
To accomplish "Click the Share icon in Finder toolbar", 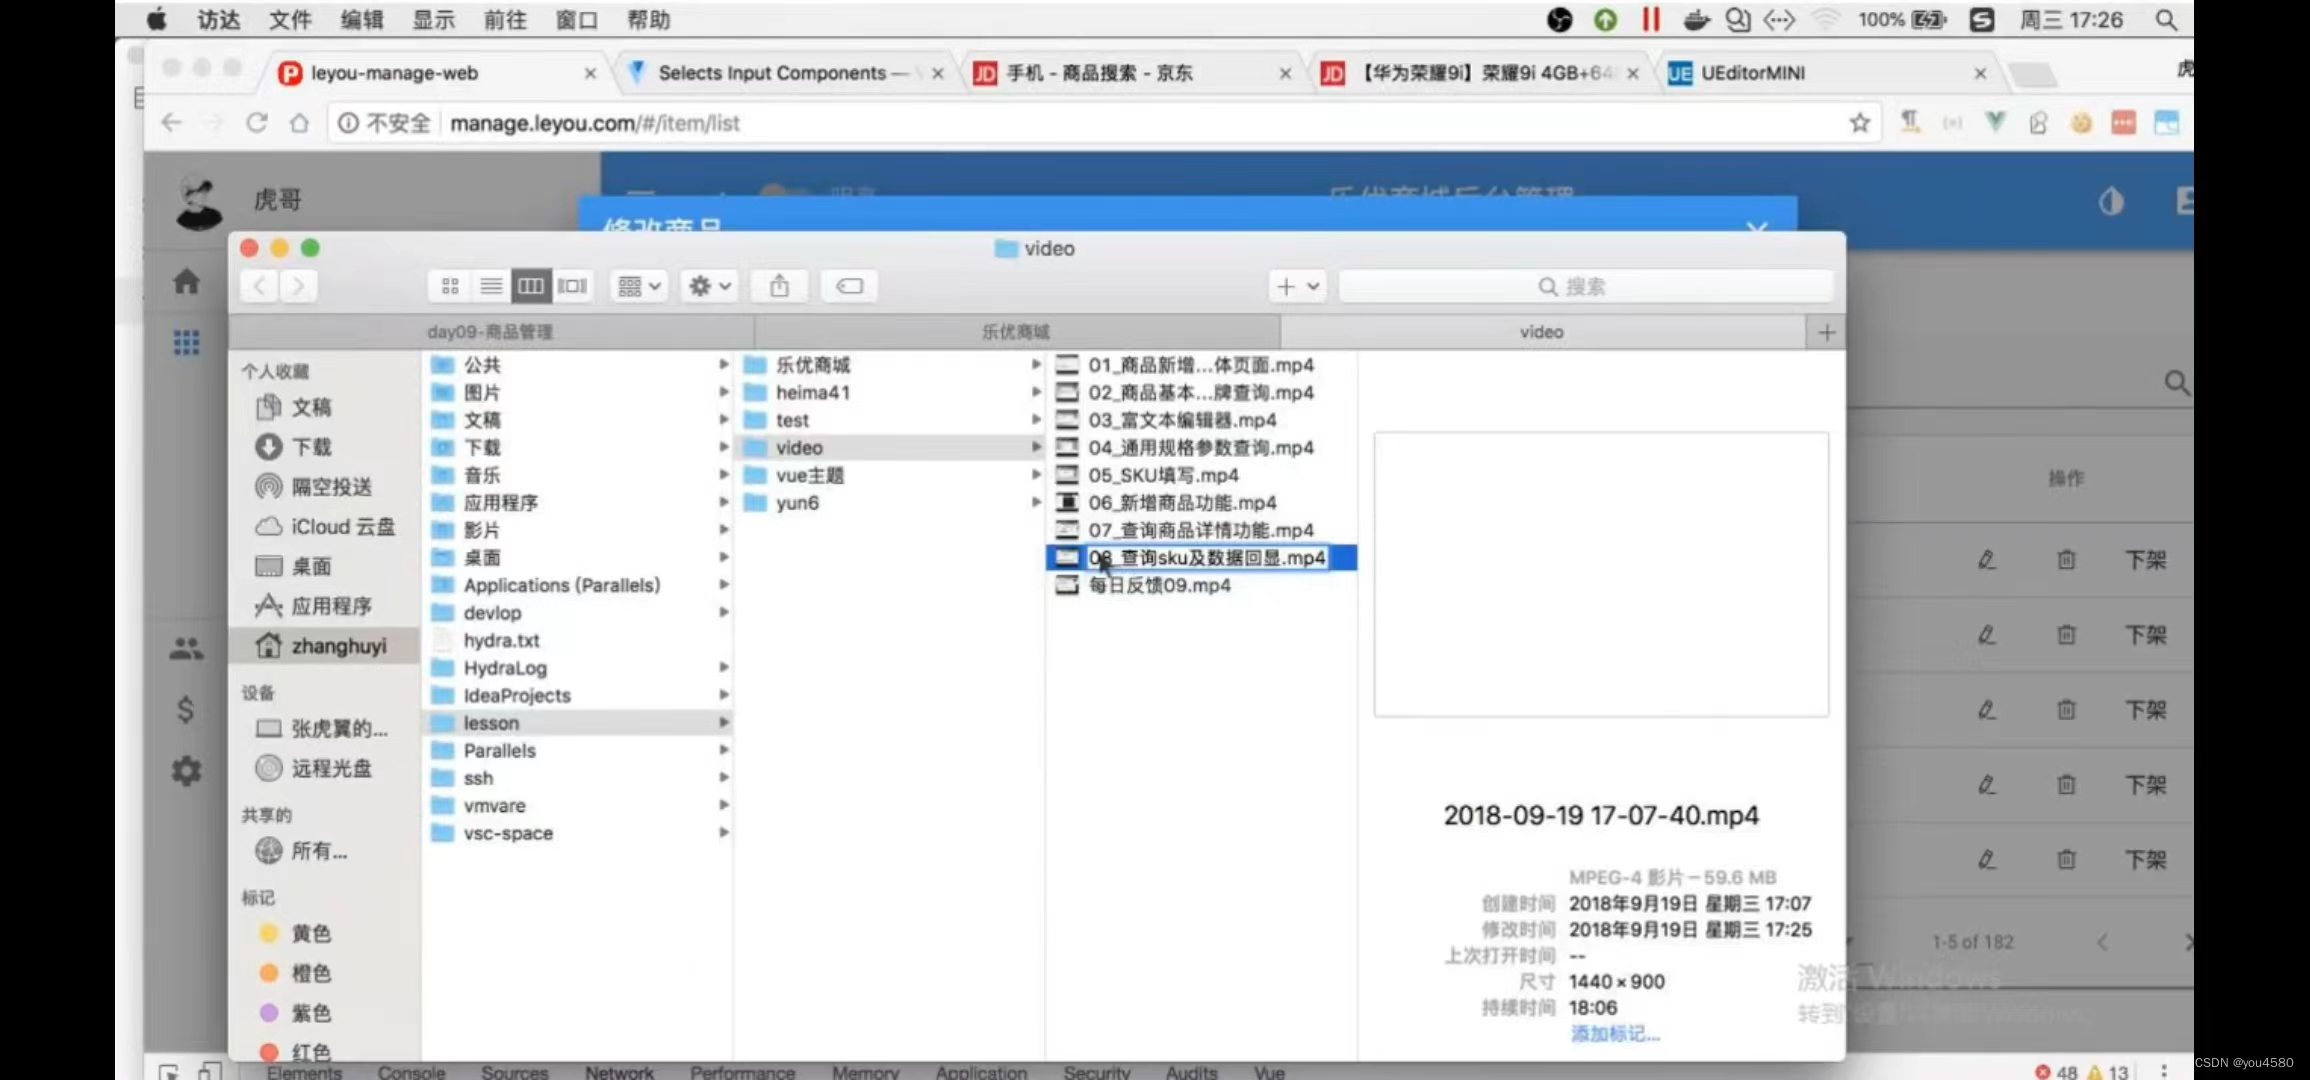I will pos(779,287).
